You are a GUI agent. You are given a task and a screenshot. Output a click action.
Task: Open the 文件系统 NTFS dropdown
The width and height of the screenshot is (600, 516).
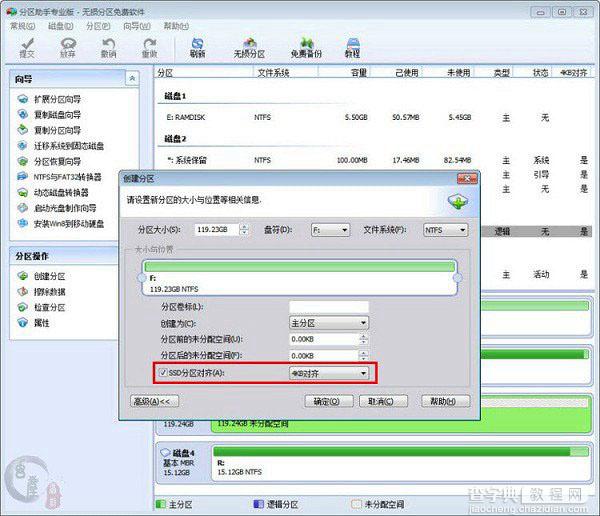coord(446,230)
